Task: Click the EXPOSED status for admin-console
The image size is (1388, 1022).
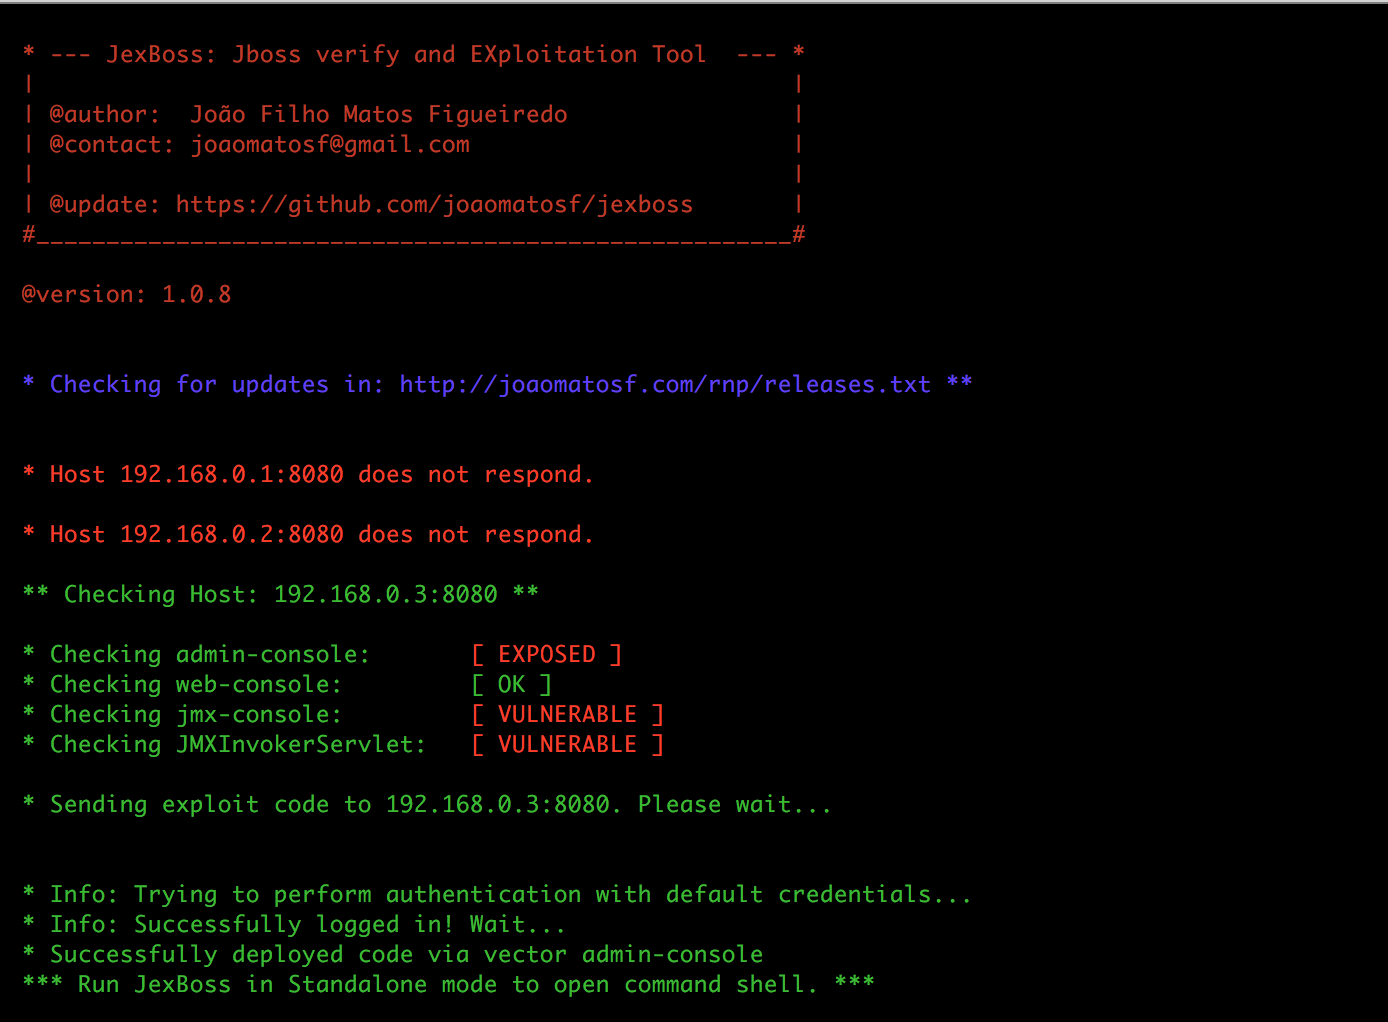Action: click(x=546, y=655)
